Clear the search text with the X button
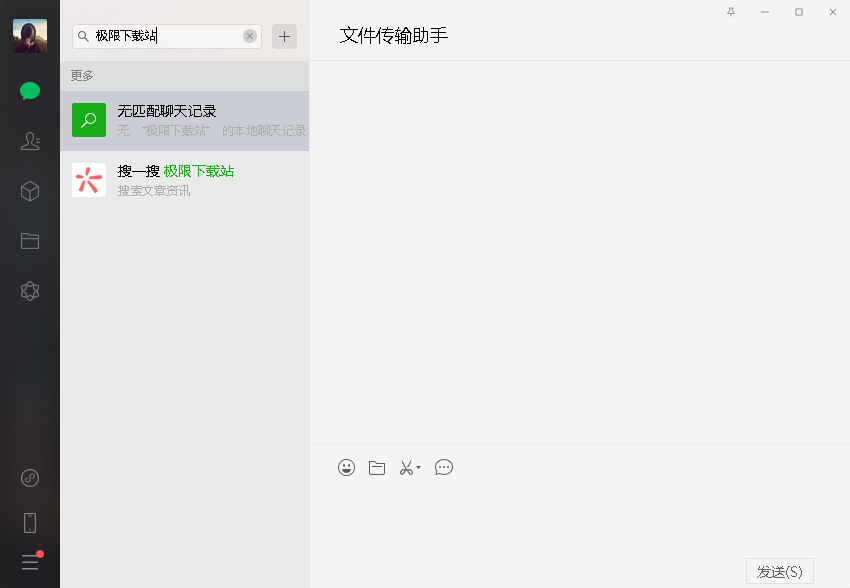The image size is (850, 588). [250, 36]
